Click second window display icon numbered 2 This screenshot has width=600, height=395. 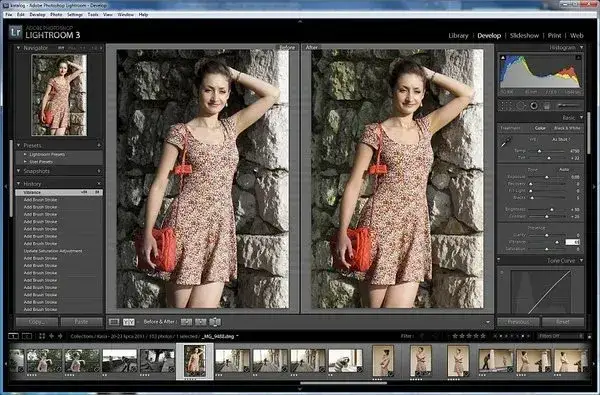(27, 336)
